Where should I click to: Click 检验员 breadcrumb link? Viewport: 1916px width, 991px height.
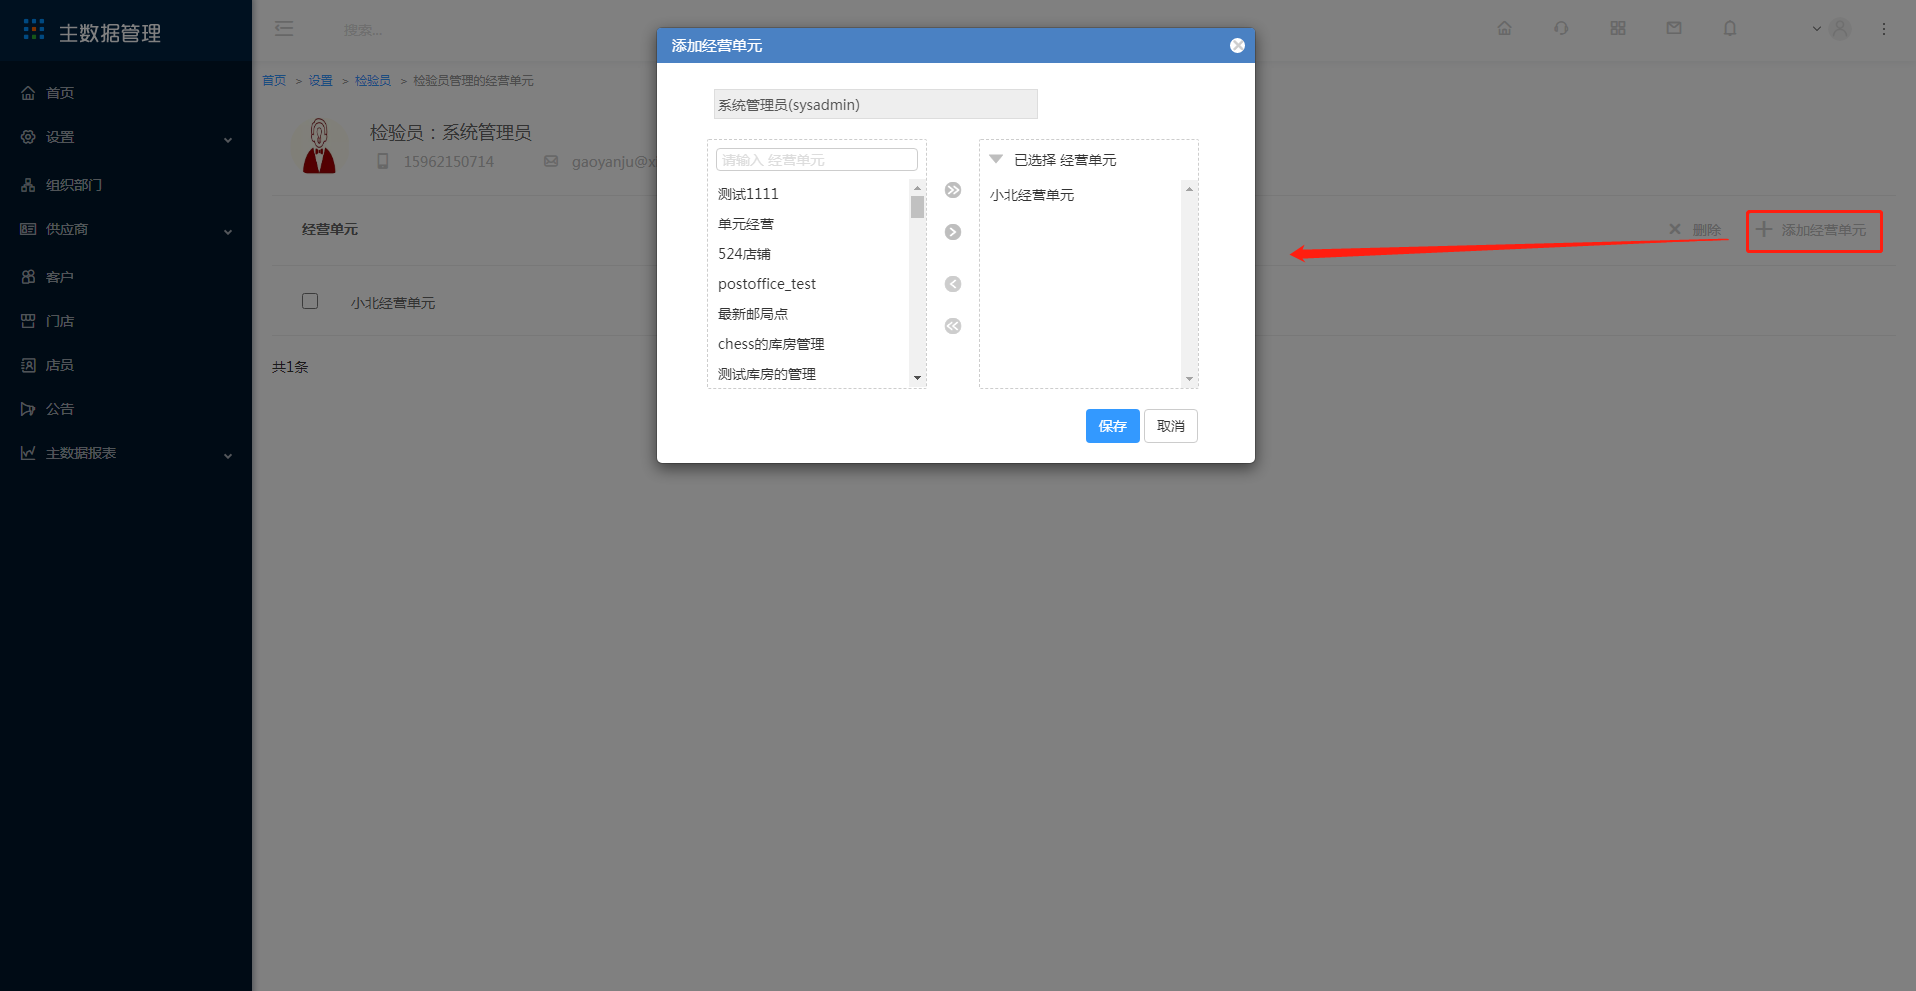click(x=373, y=81)
